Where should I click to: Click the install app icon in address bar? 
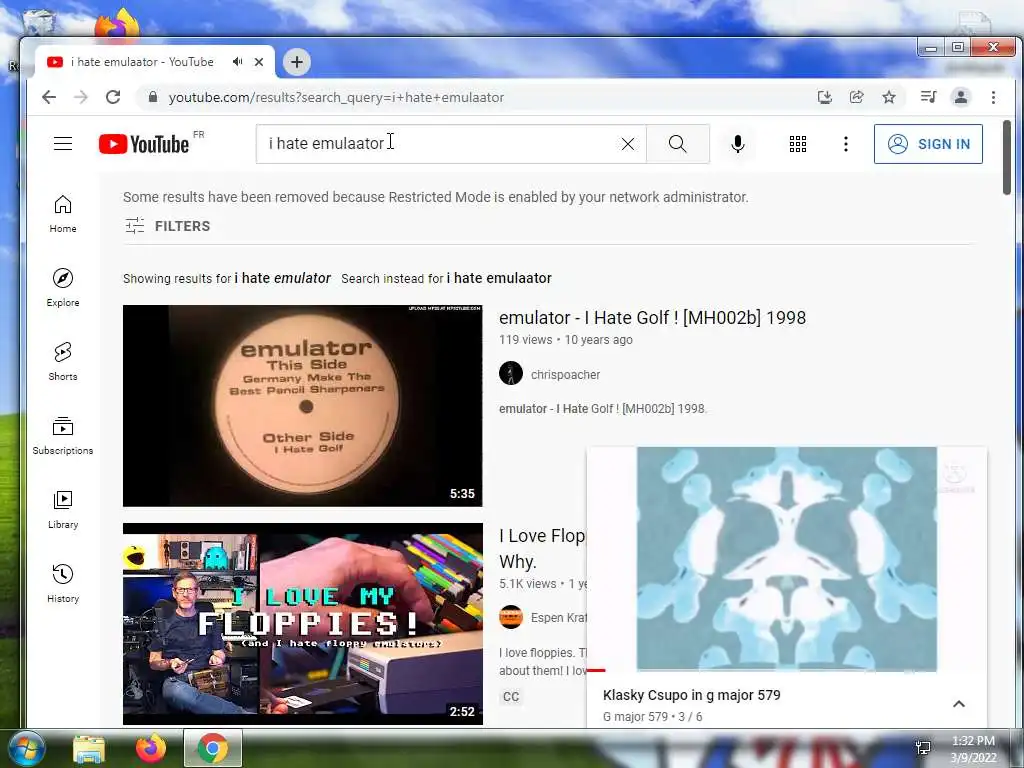(x=825, y=97)
